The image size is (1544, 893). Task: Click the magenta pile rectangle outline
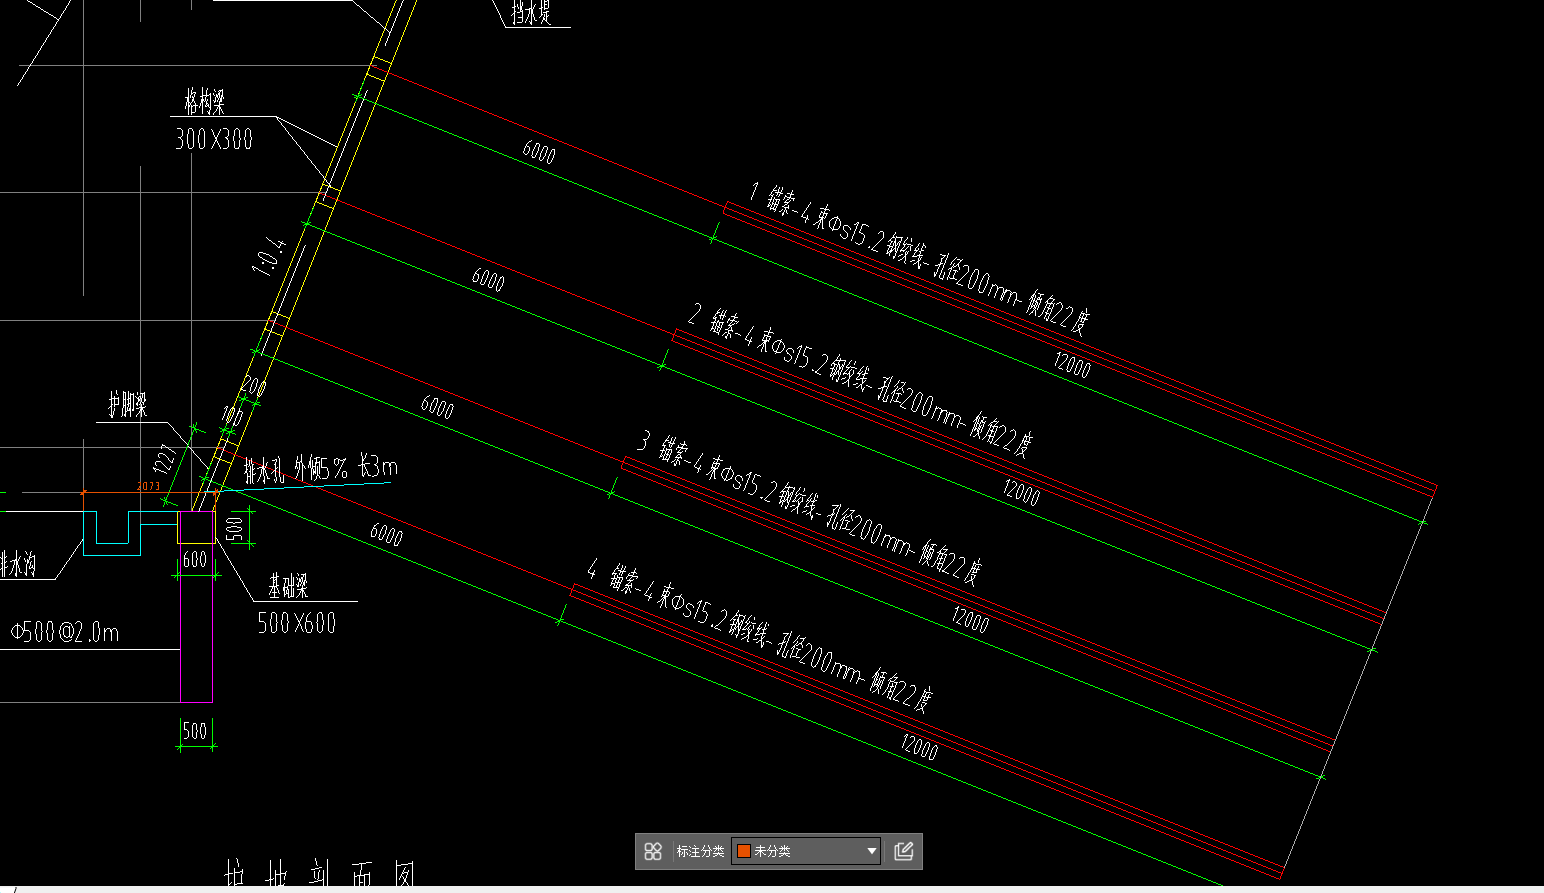pos(196,607)
